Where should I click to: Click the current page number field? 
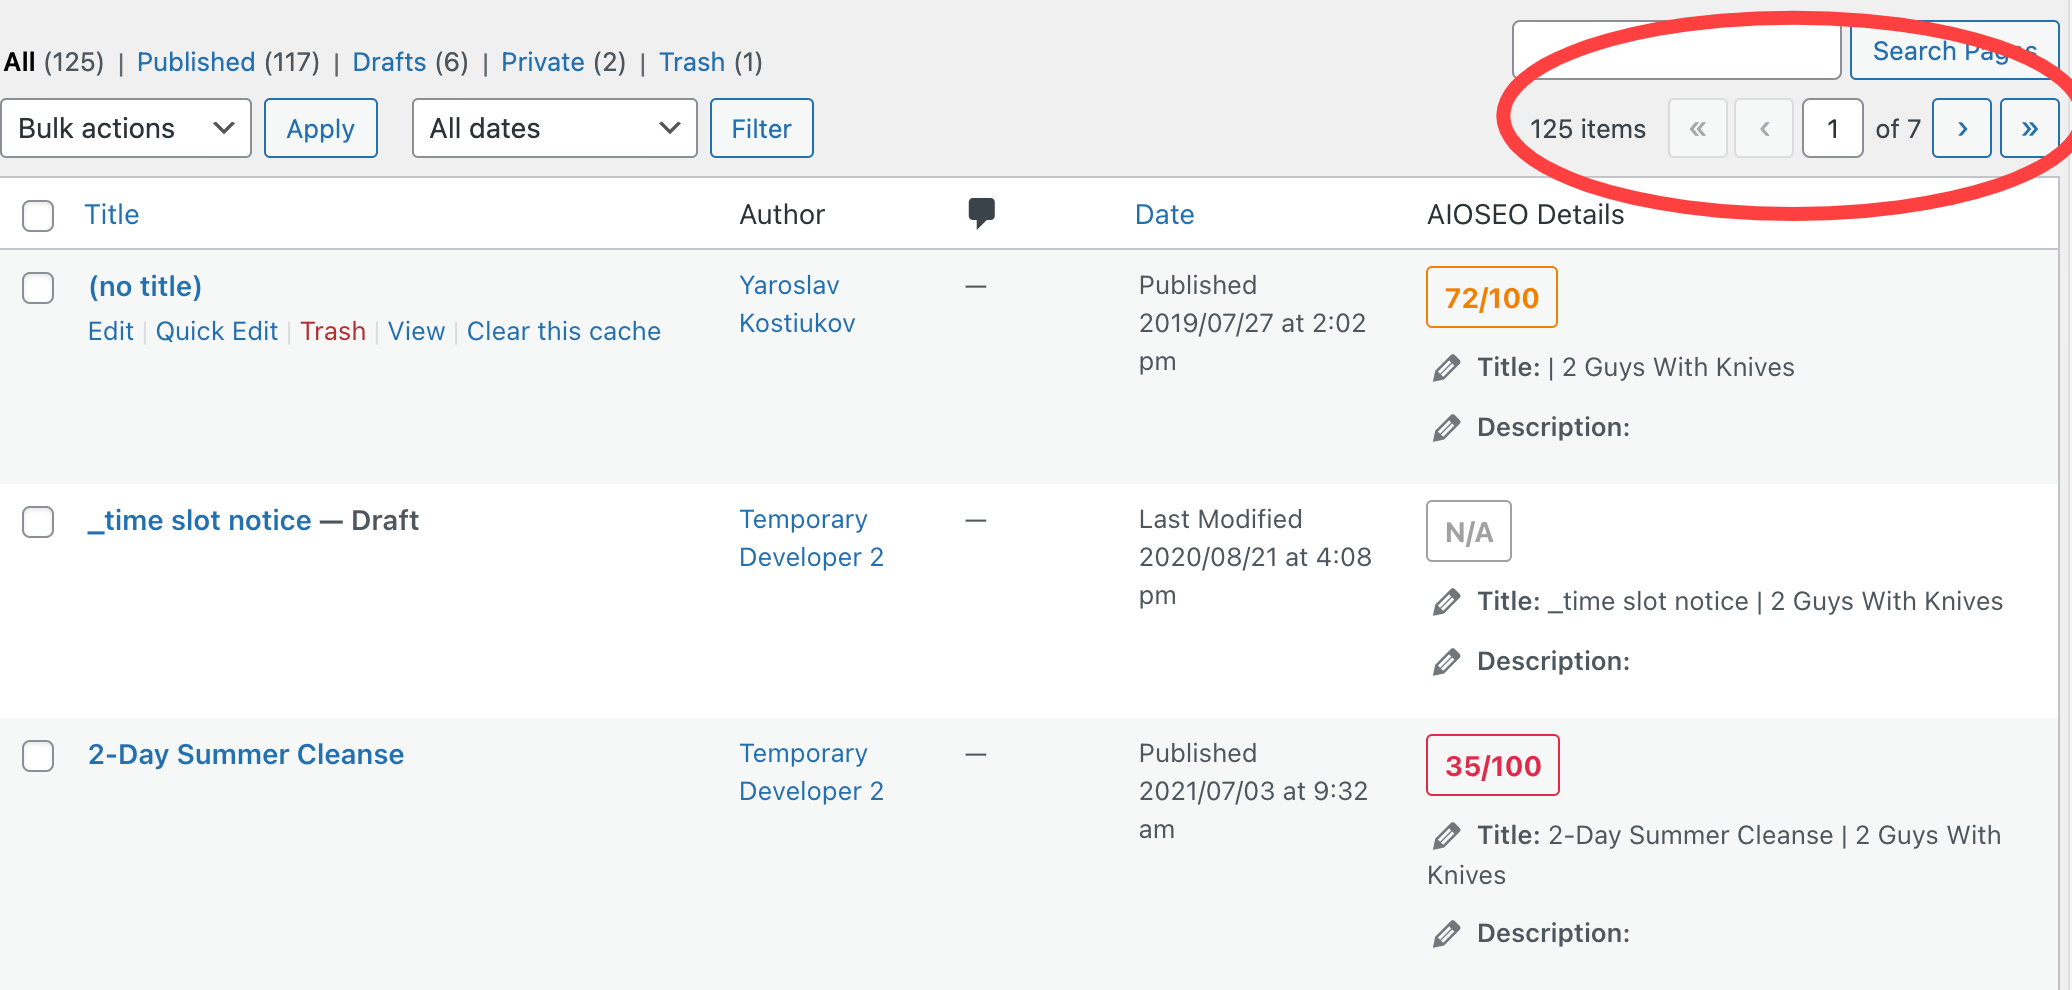(x=1832, y=128)
